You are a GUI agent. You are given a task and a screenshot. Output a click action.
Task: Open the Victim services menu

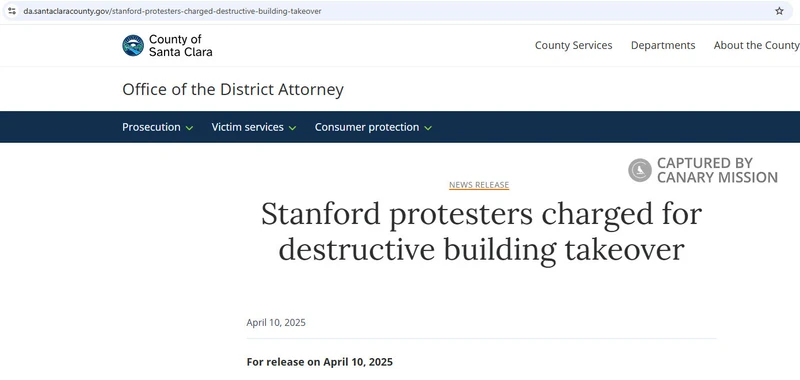[247, 127]
